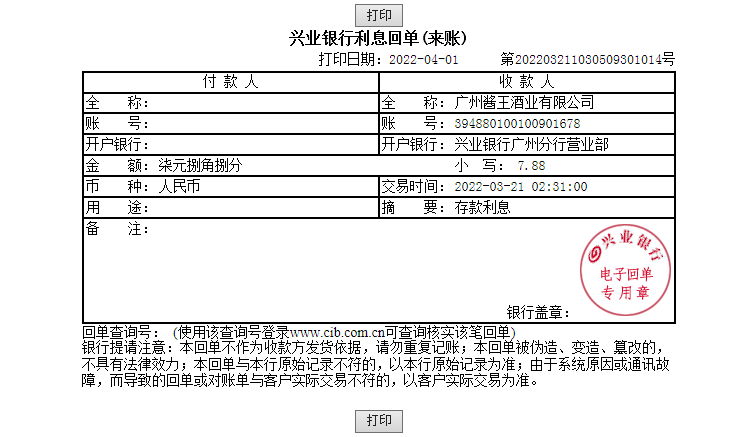Click the payer 开户银行 label
The width and height of the screenshot is (755, 437).
point(117,144)
